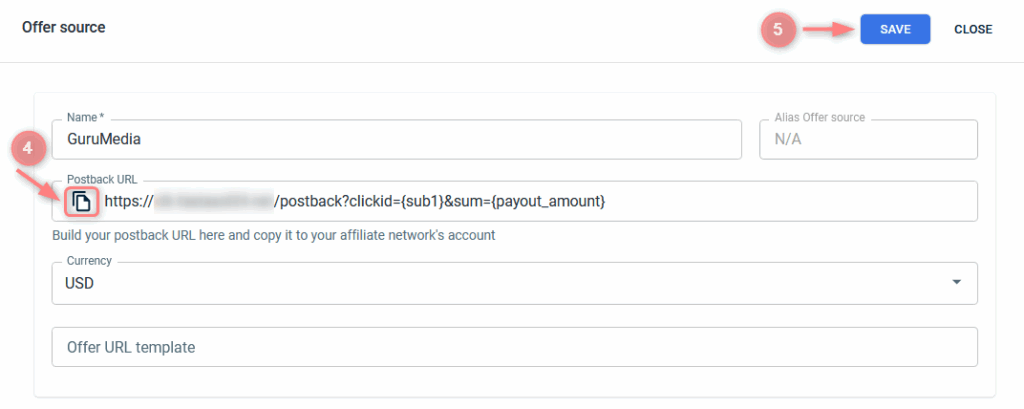Viewport: 1024px width, 409px height.
Task: Click the "Currency" field label
Action: tap(89, 261)
